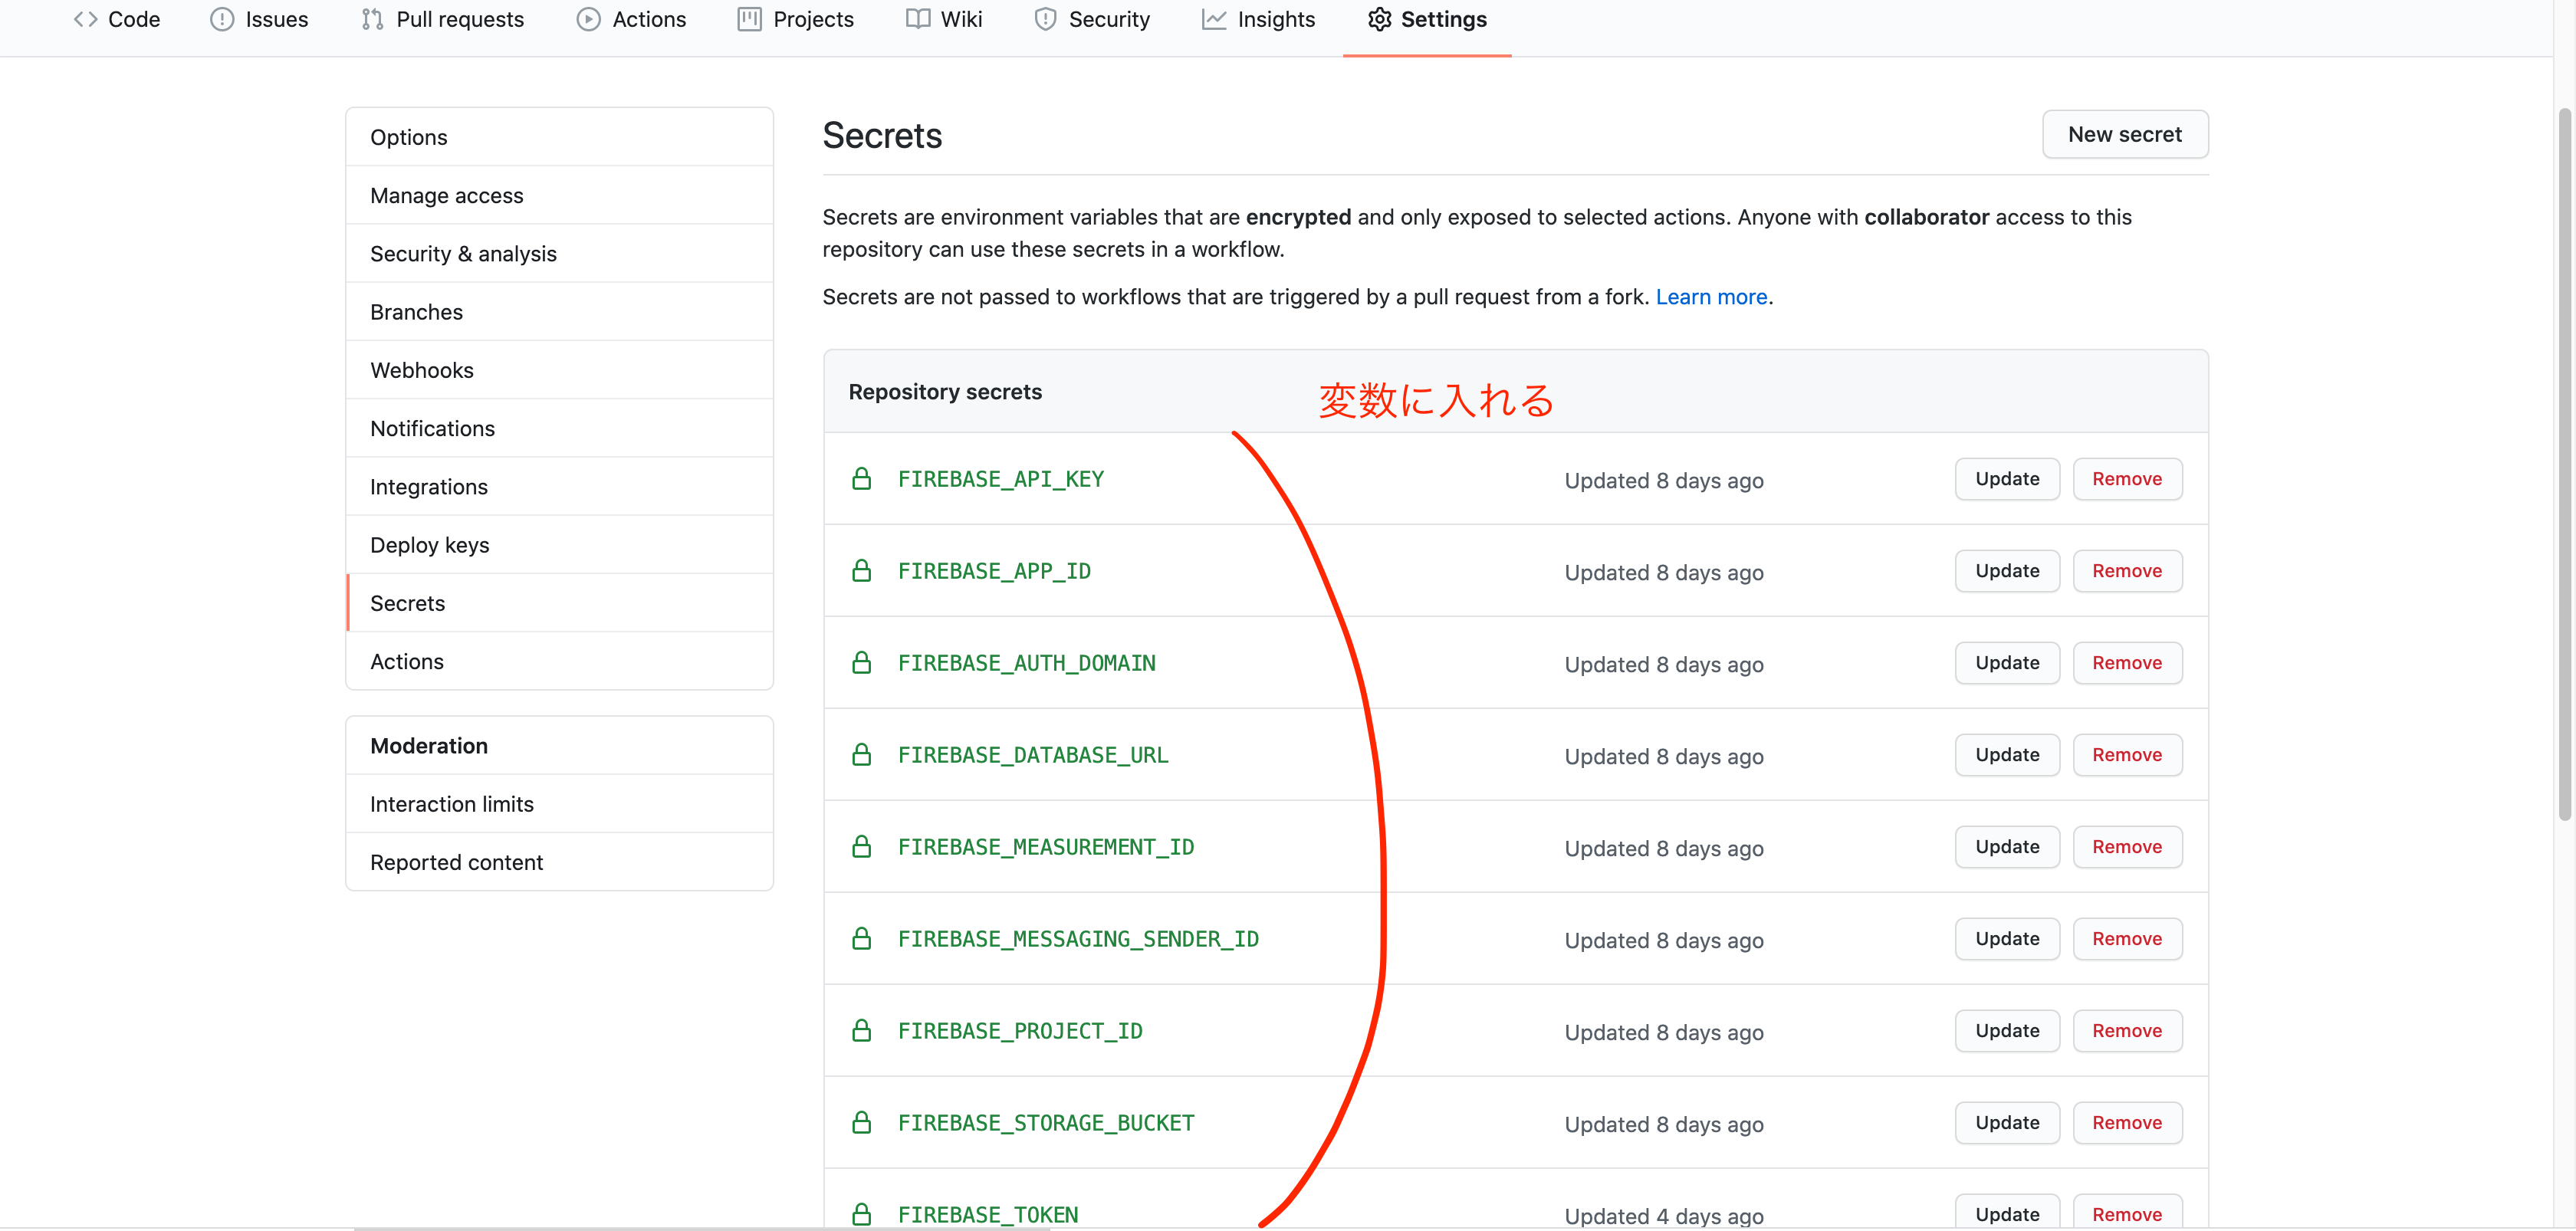The width and height of the screenshot is (2576, 1231).
Task: Select Deploy keys in sidebar
Action: [x=429, y=545]
